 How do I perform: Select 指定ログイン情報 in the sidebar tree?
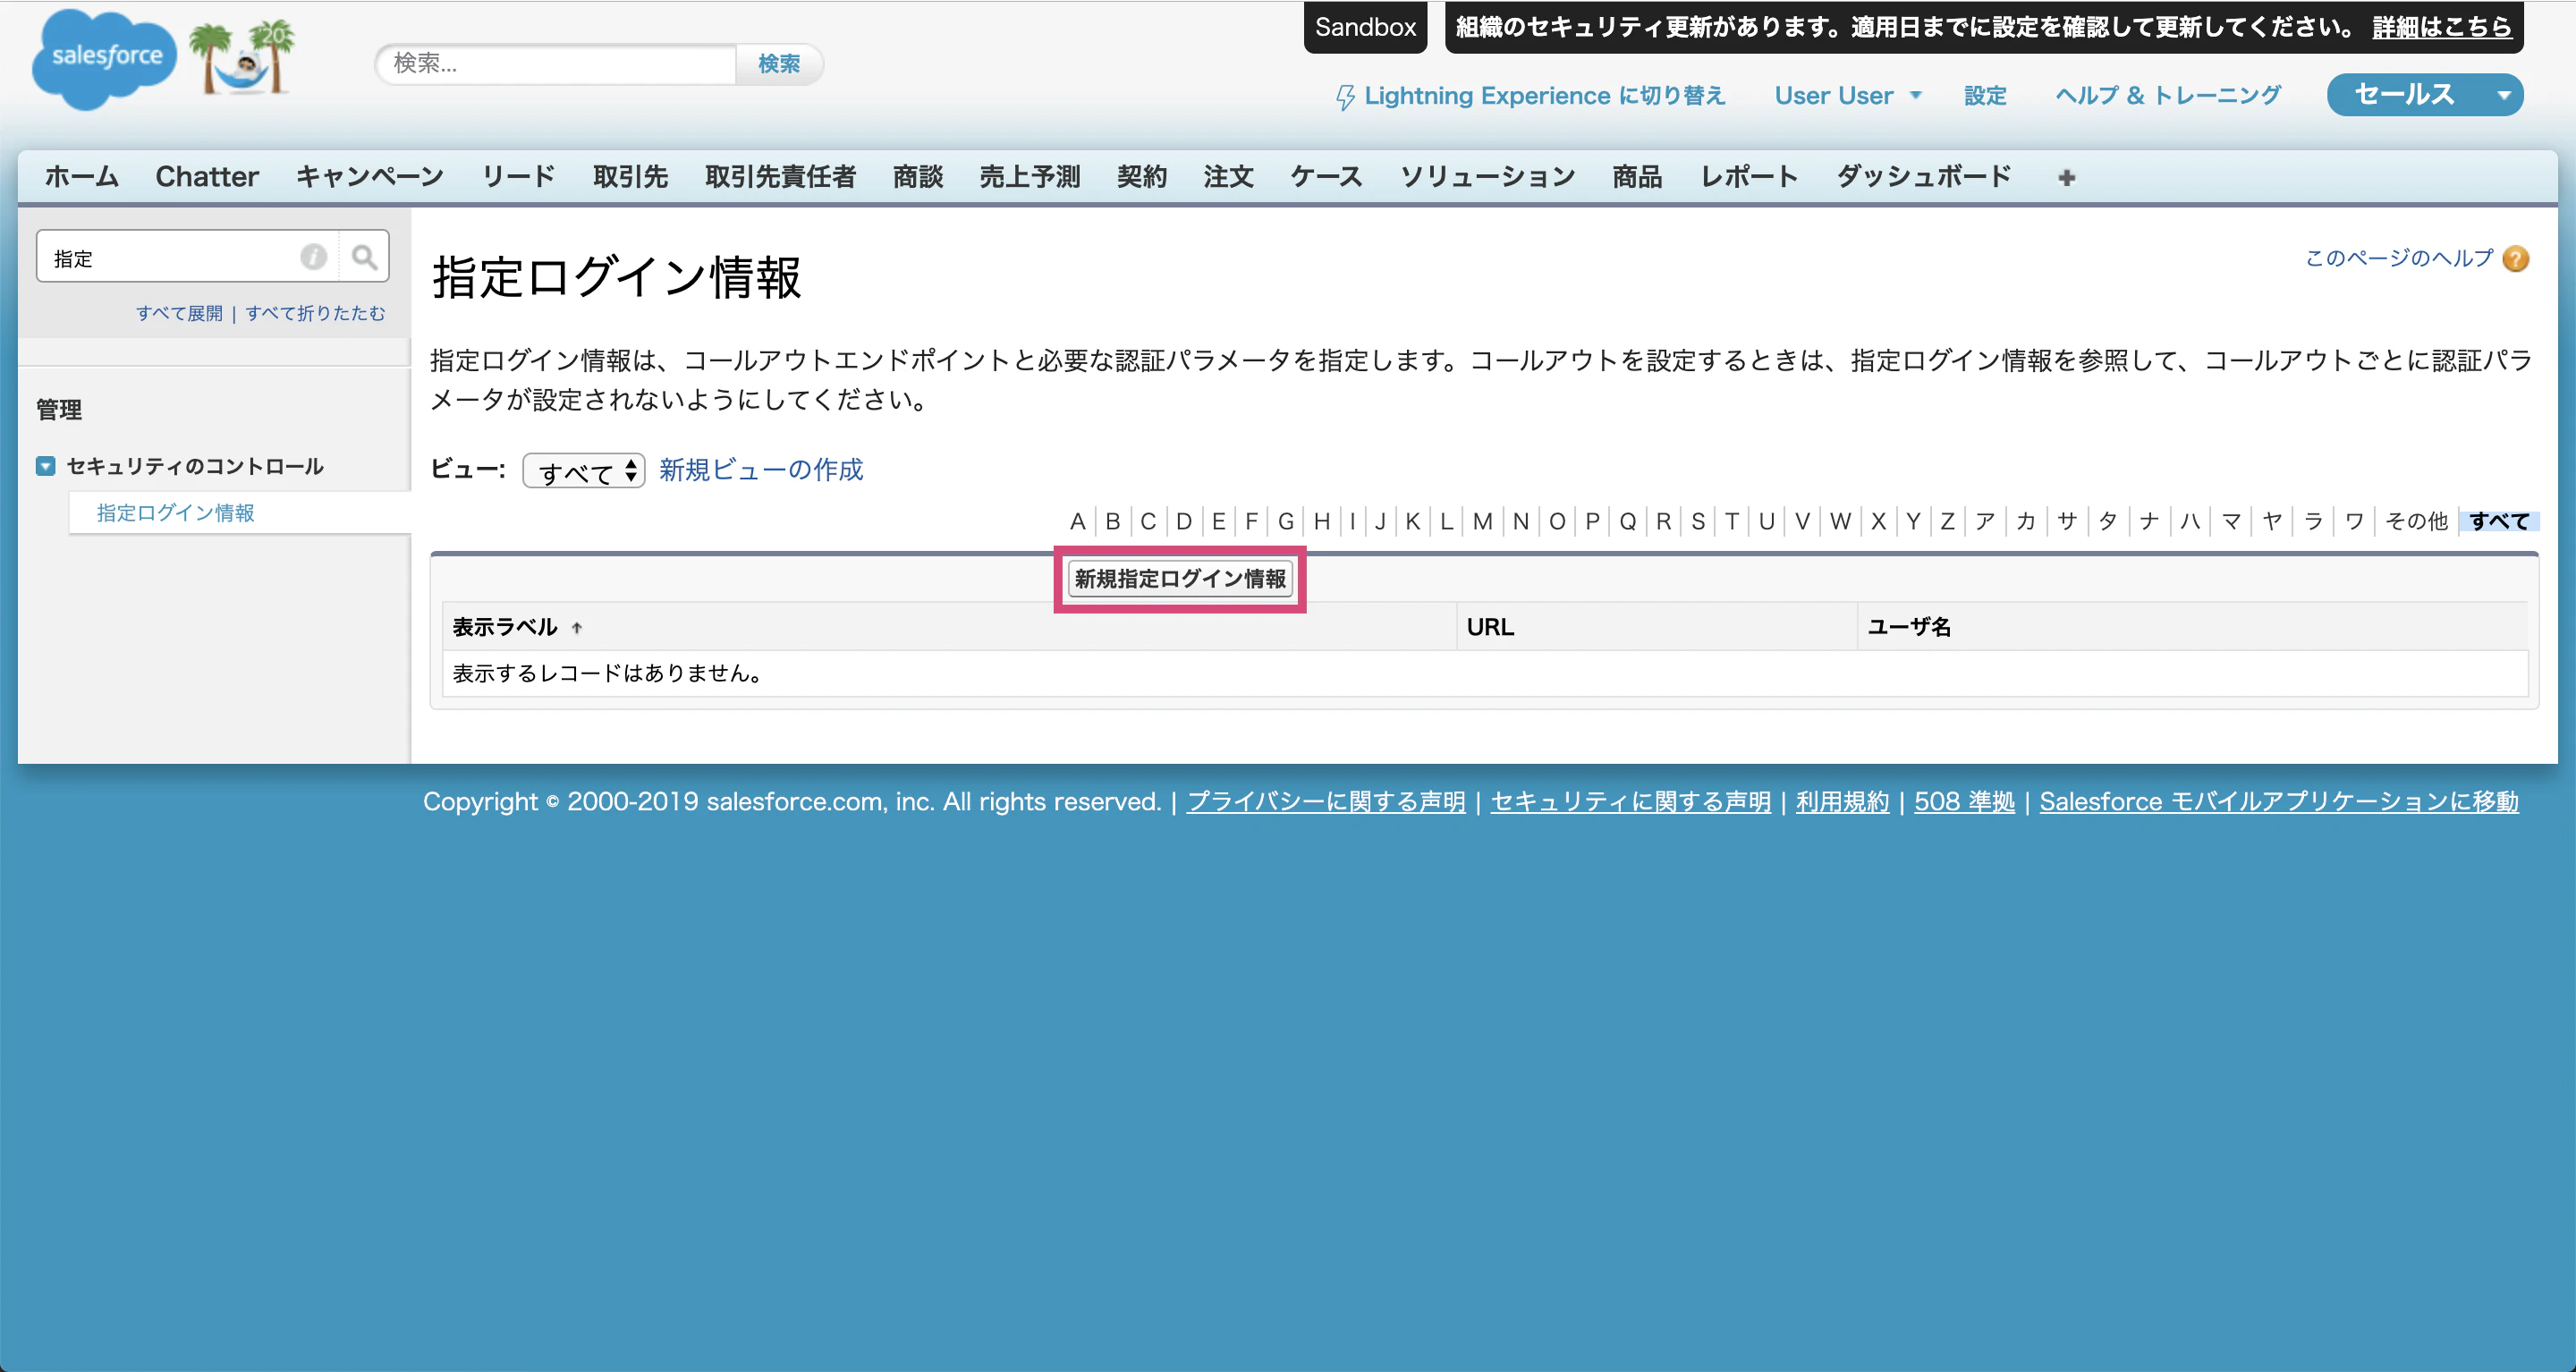[176, 513]
